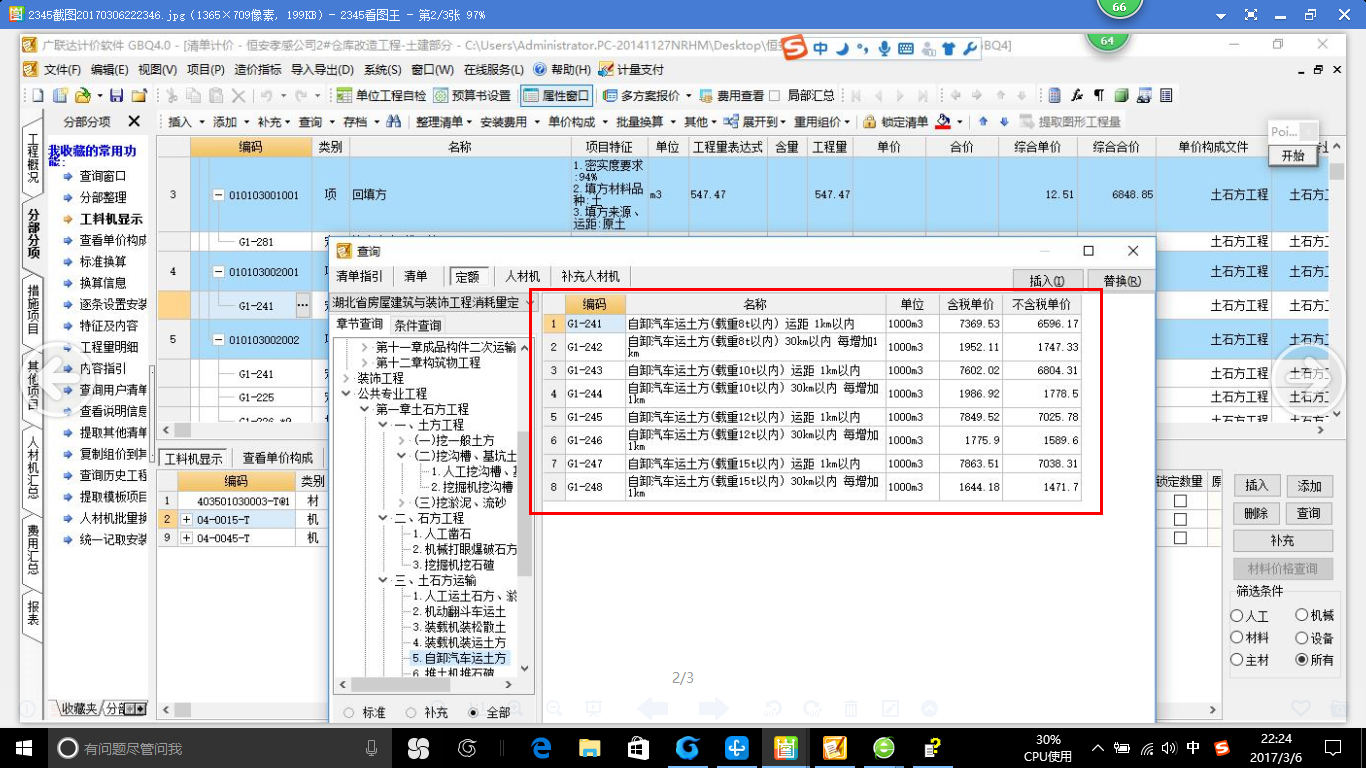
Task: Open the 文件(F) menu
Action: [62, 69]
